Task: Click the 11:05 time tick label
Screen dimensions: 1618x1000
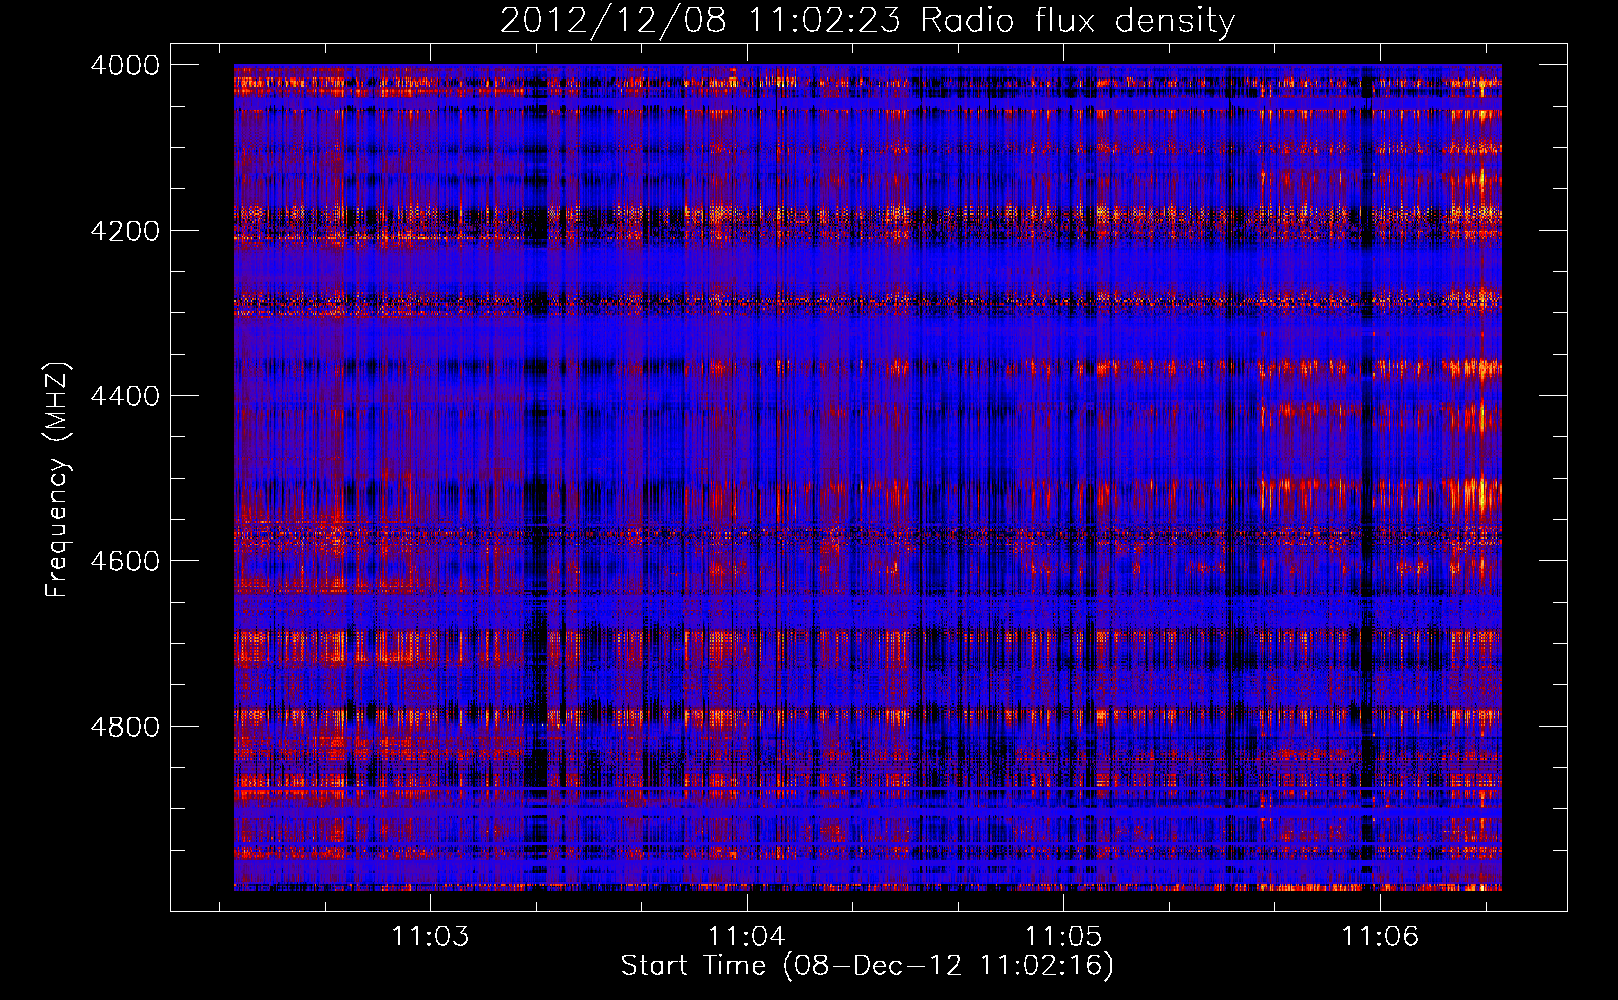Action: [1063, 937]
